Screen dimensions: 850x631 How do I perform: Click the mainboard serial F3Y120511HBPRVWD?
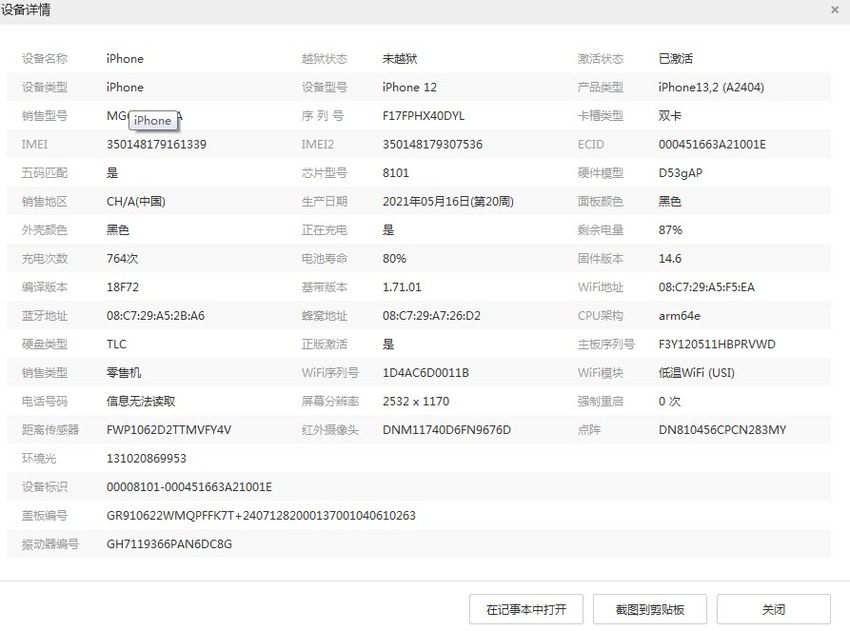coord(717,344)
